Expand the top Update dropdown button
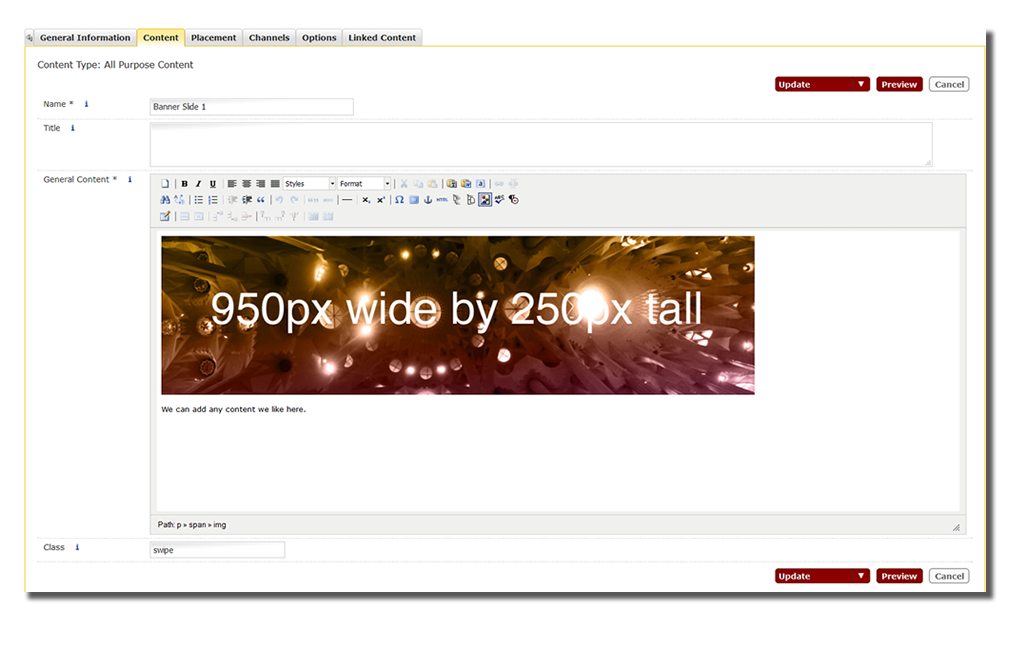Image resolution: width=1024 pixels, height=657 pixels. coord(860,85)
